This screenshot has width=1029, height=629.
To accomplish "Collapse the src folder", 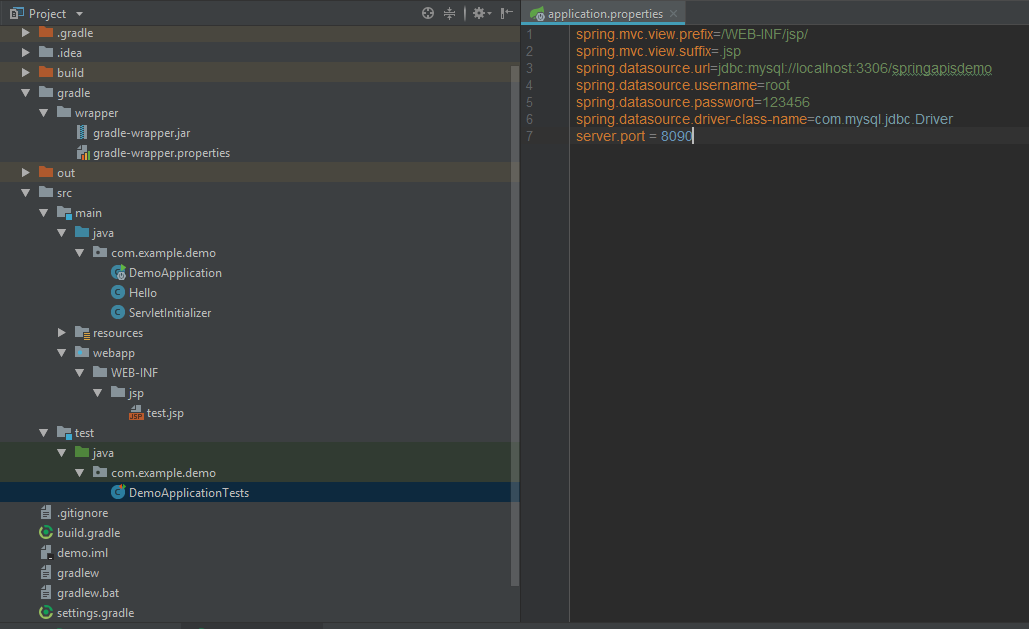I will pyautogui.click(x=26, y=193).
